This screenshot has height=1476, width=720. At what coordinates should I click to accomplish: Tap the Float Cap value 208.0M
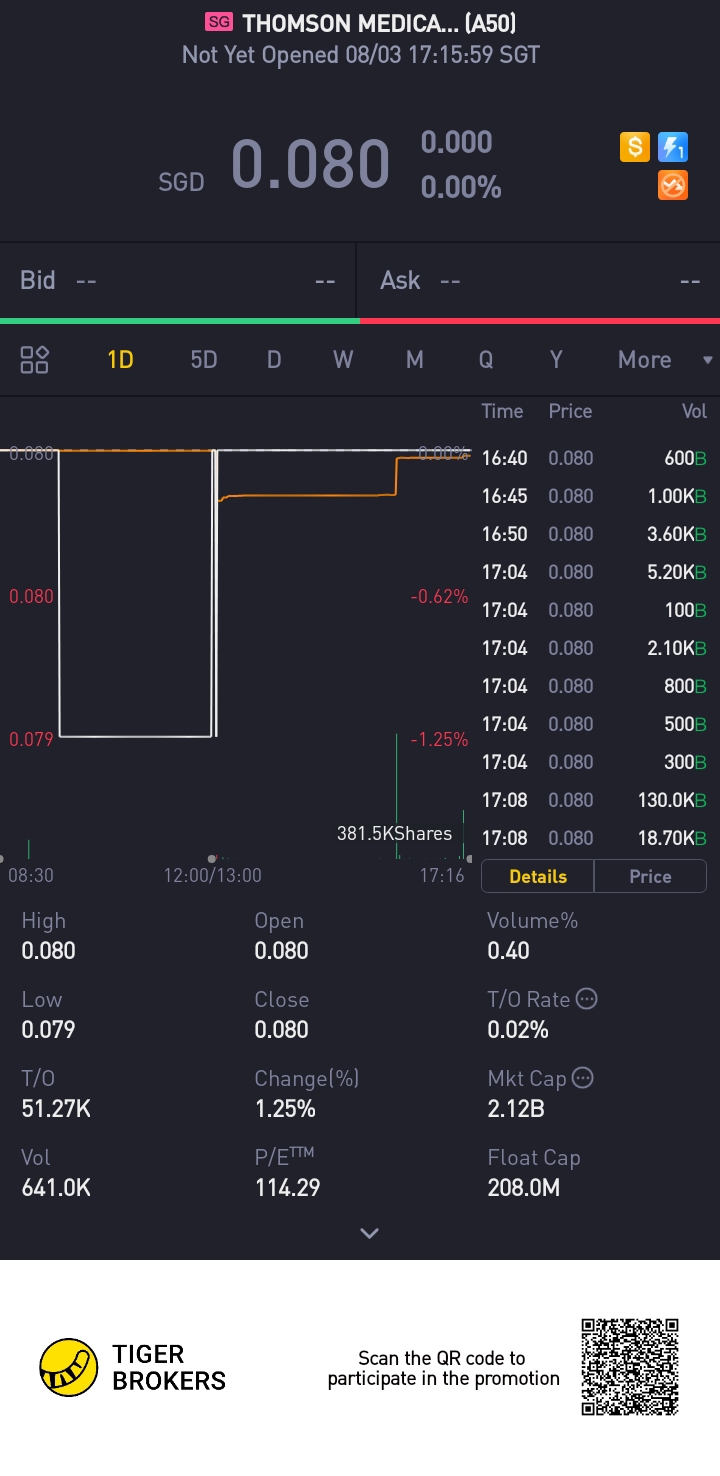[523, 1187]
